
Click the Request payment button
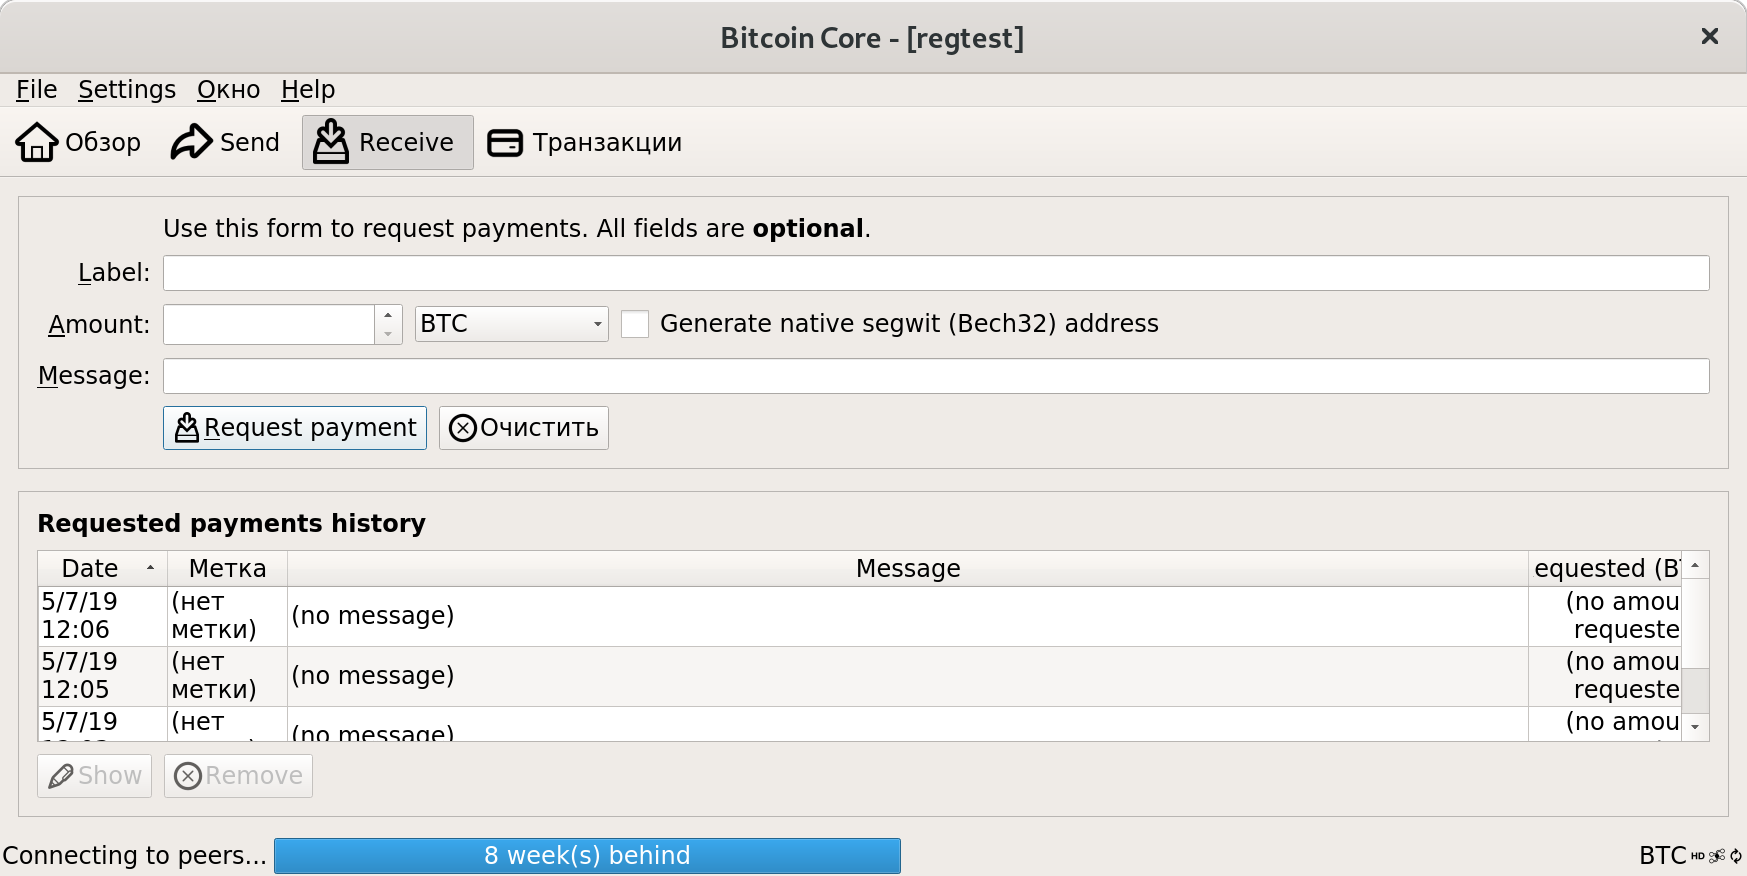click(x=295, y=428)
